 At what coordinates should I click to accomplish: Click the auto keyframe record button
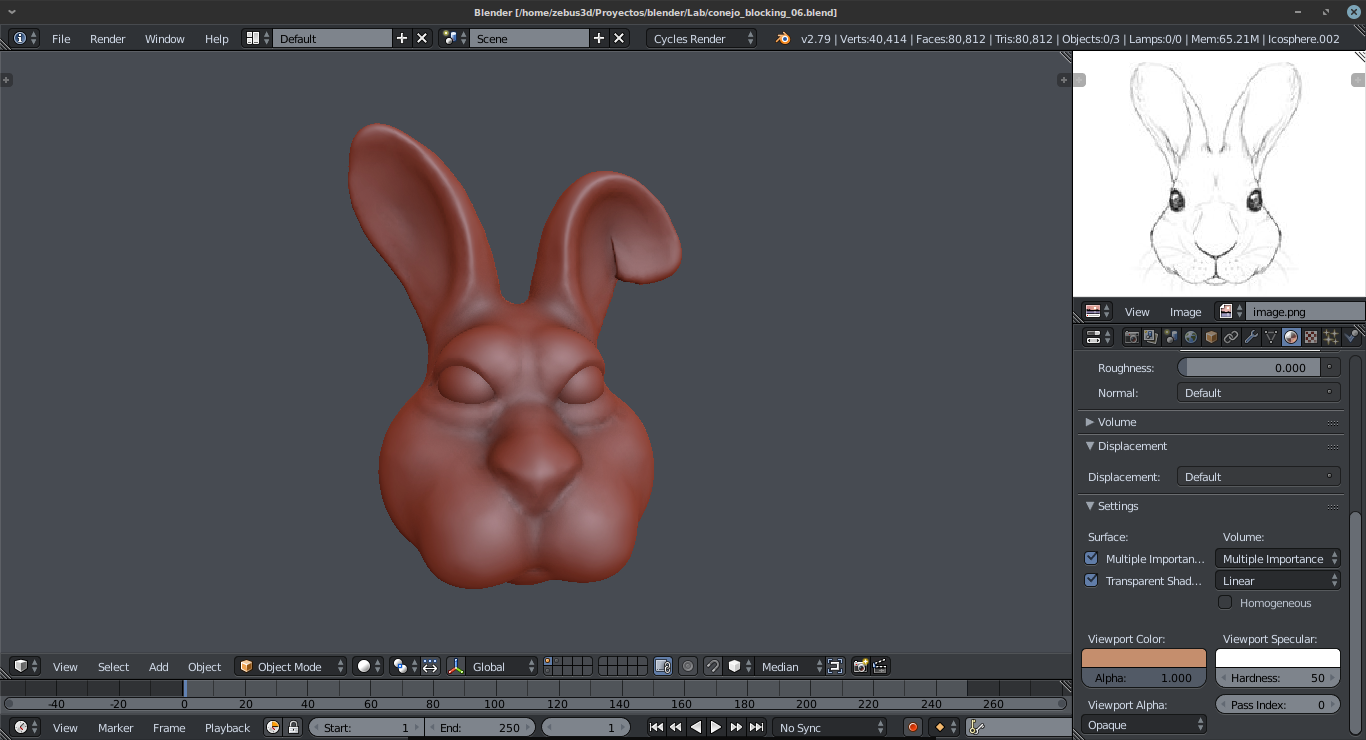[x=912, y=727]
